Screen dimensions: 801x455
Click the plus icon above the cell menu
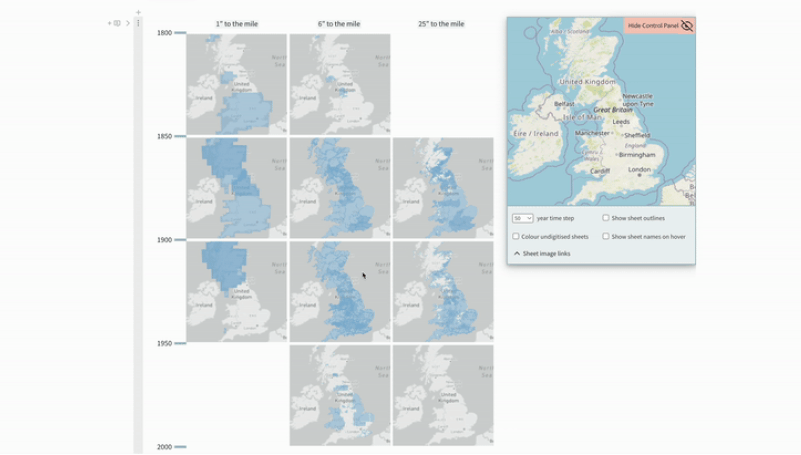click(138, 13)
